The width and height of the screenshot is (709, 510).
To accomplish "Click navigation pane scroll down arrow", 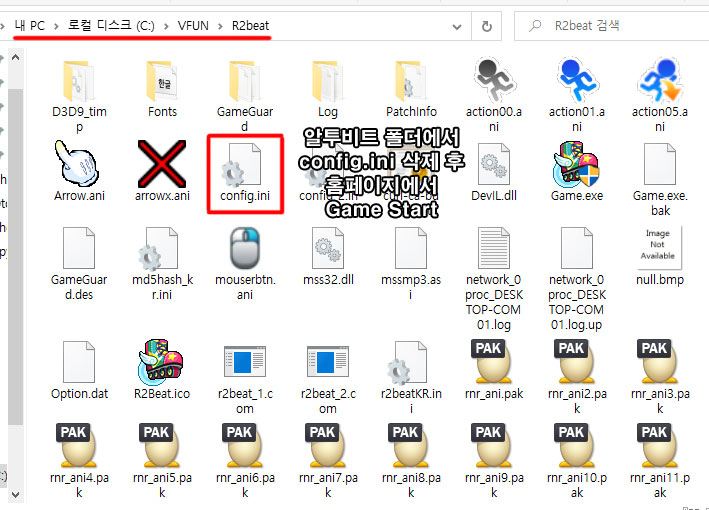I will point(15,494).
